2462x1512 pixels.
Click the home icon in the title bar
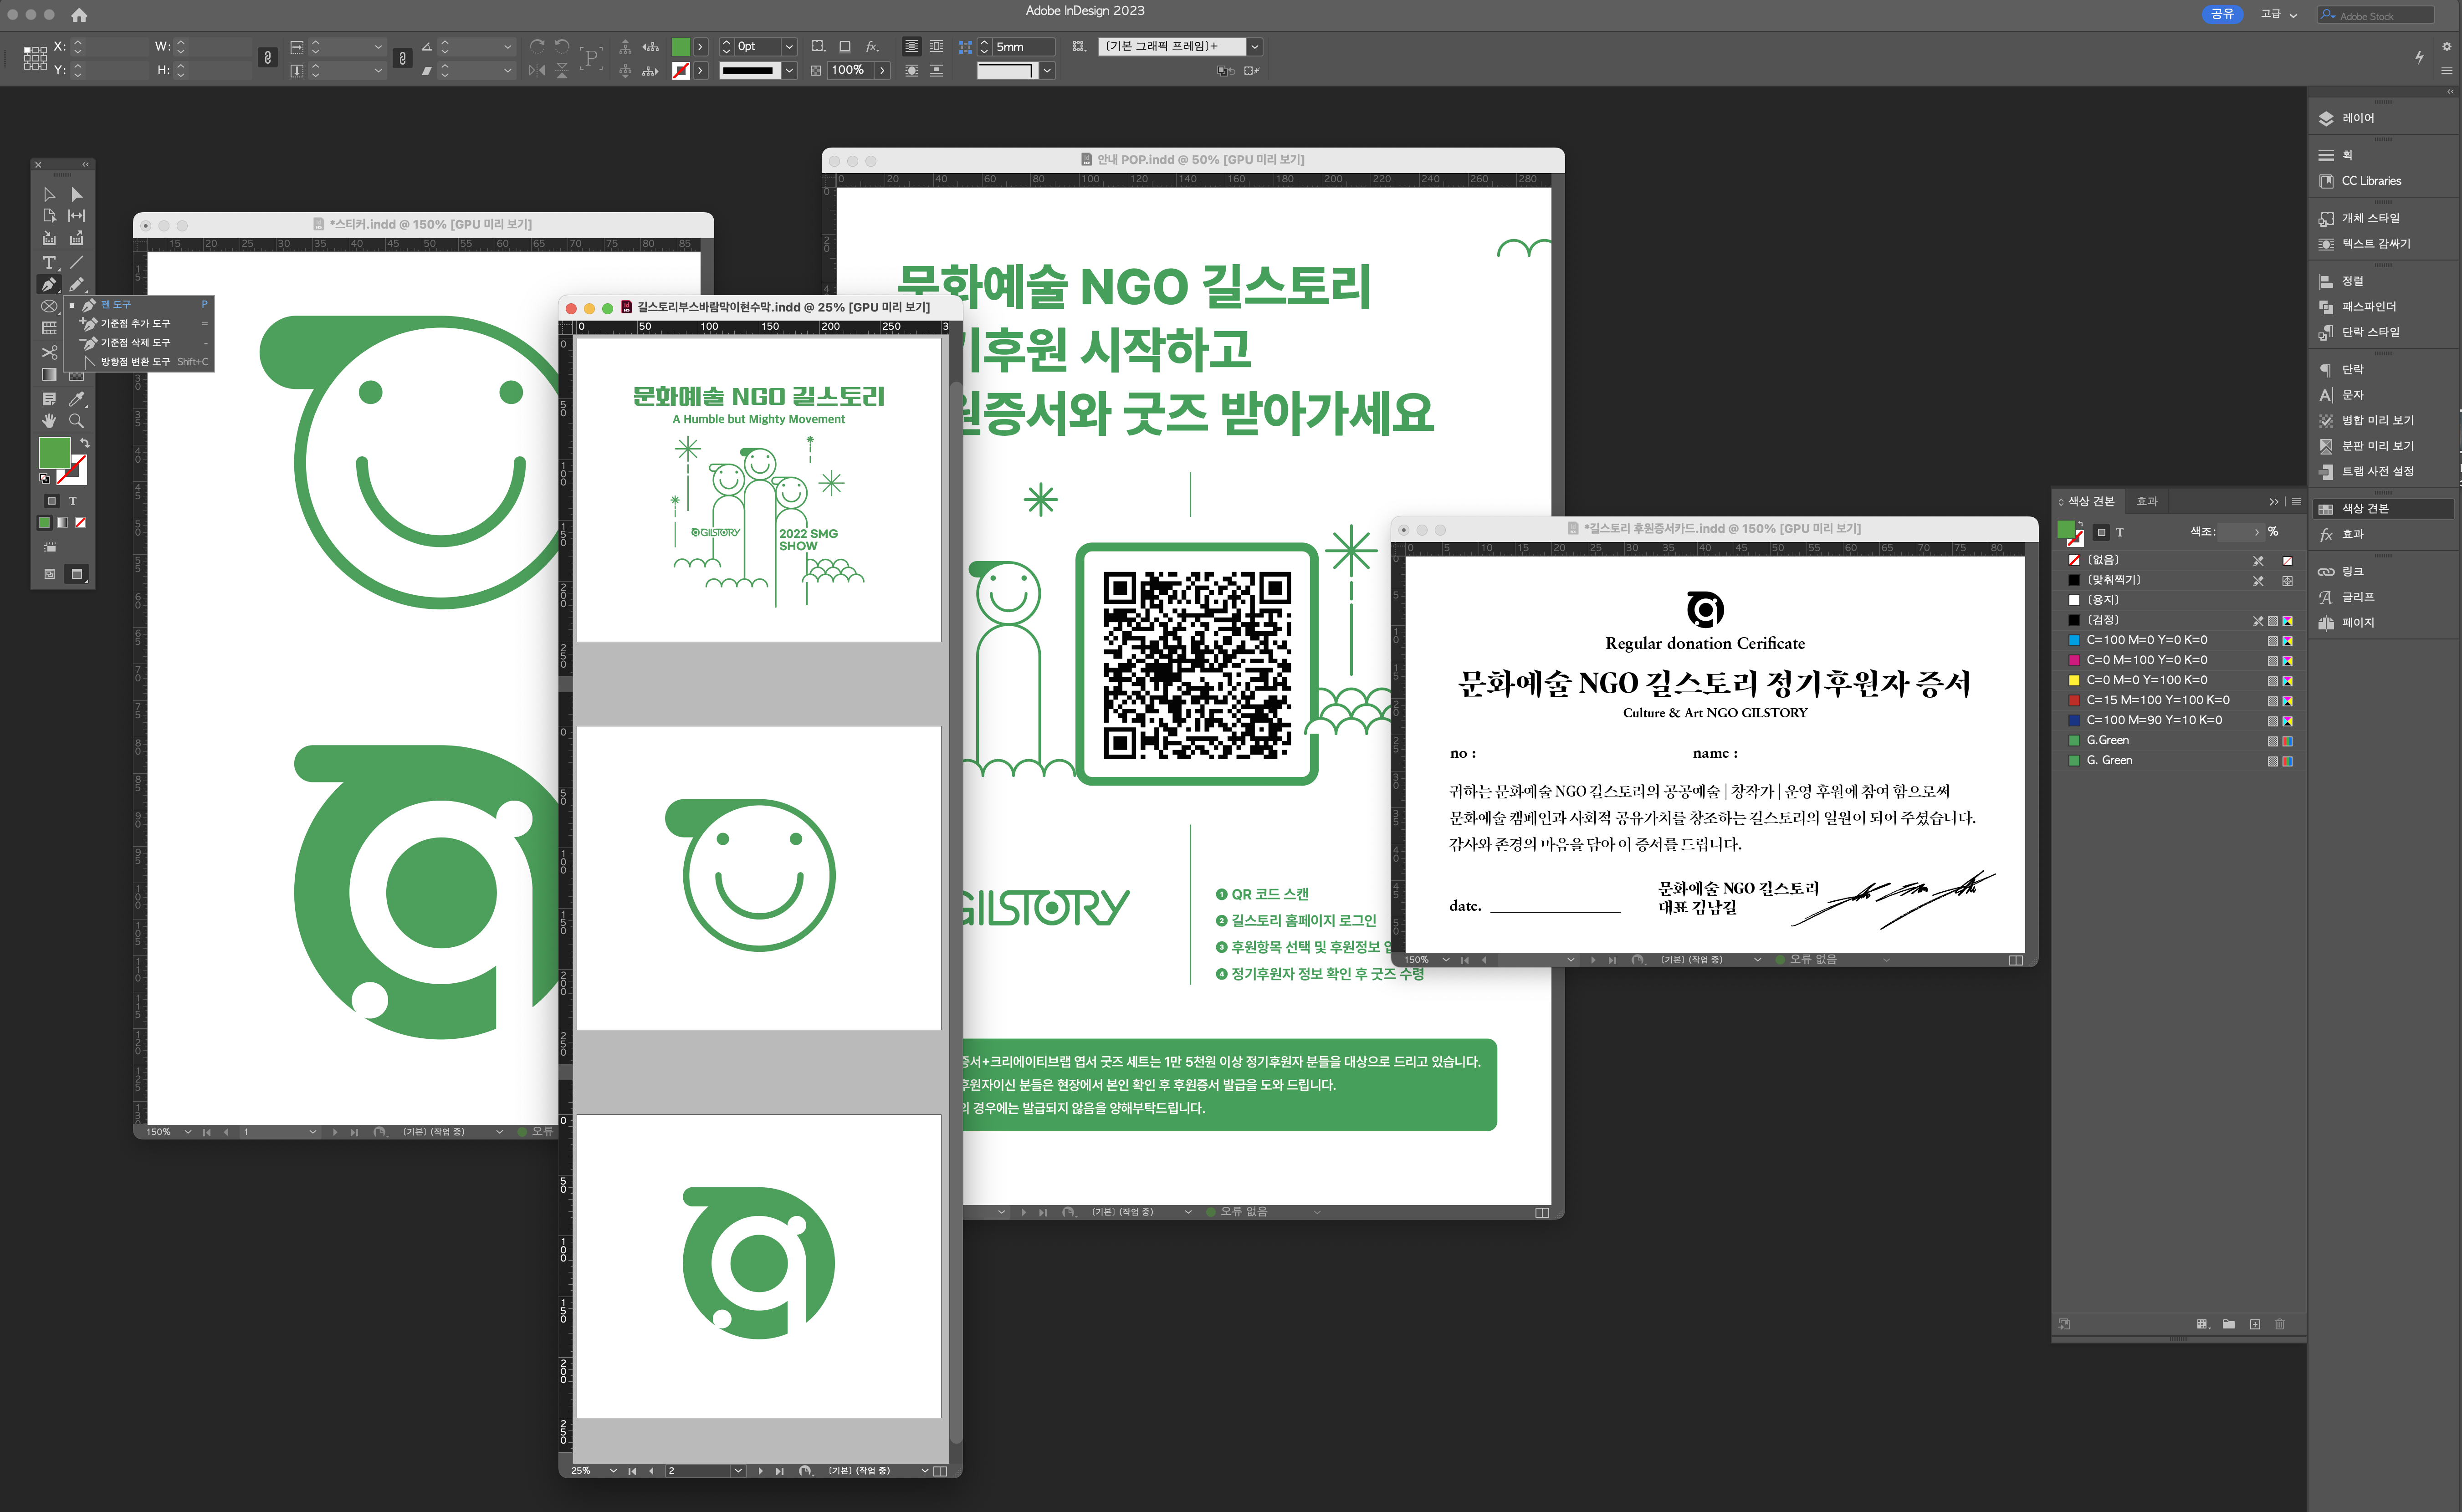point(79,15)
